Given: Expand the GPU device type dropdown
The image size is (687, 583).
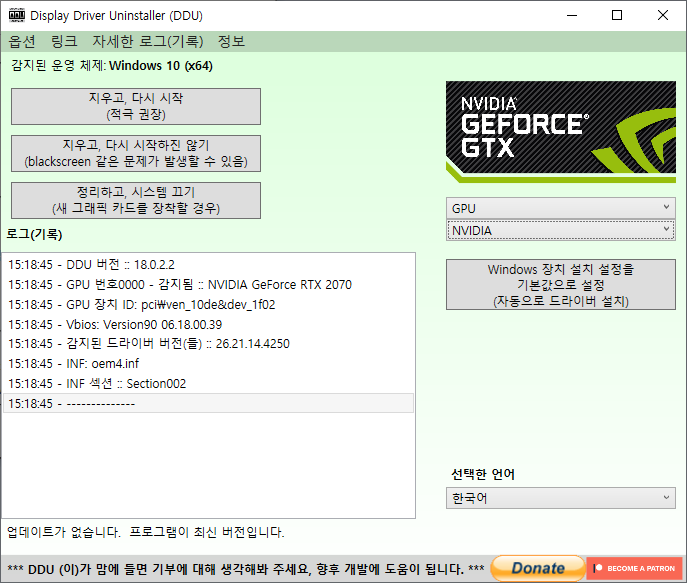Looking at the screenshot, I should tap(561, 208).
